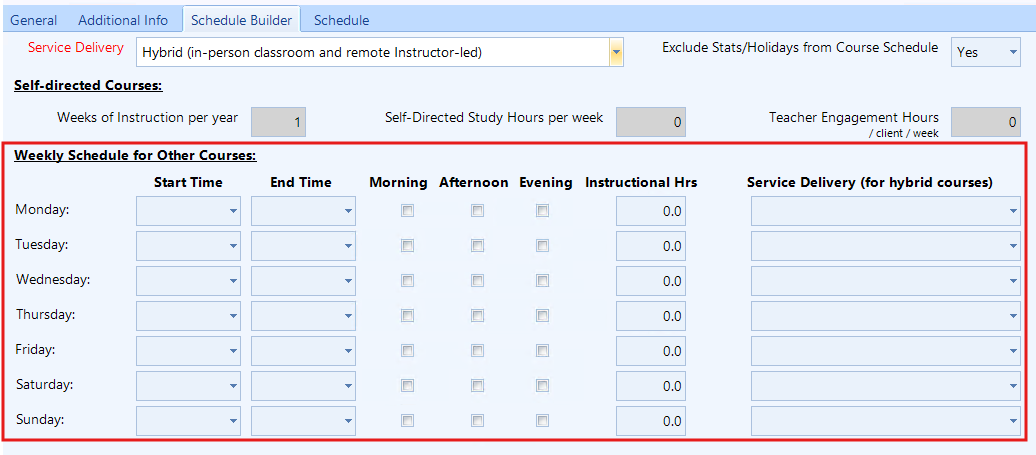Select the Schedule Builder tab
Image resolution: width=1036 pixels, height=455 pixels.
241,19
